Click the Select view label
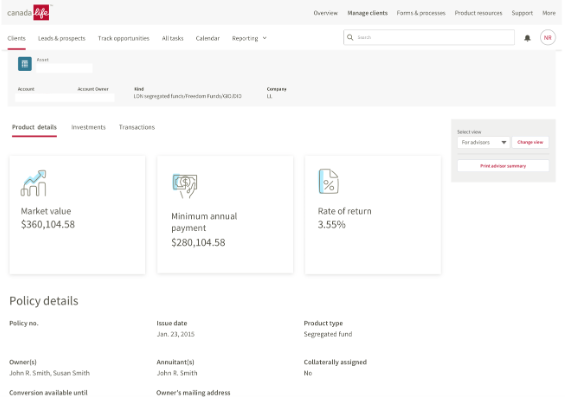 click(469, 132)
